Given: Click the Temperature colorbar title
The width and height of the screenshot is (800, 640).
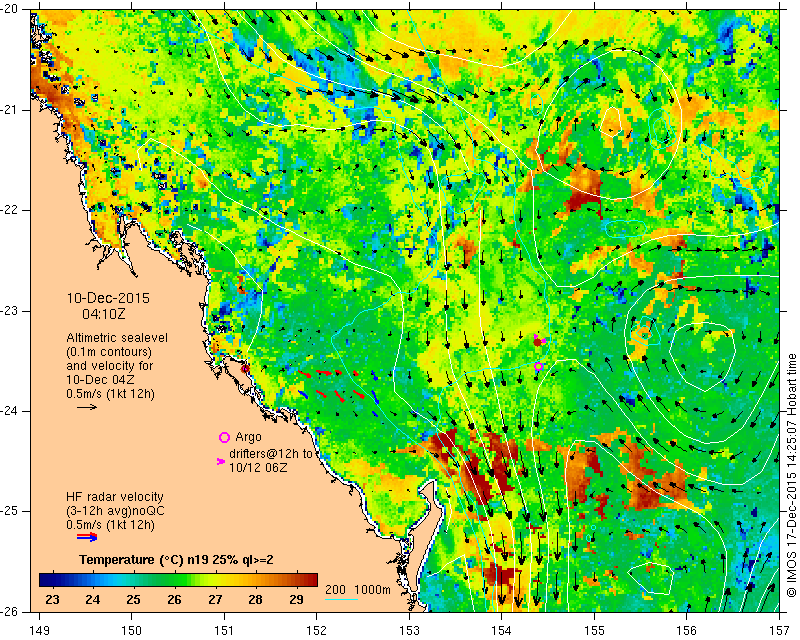Looking at the screenshot, I should (x=176, y=560).
